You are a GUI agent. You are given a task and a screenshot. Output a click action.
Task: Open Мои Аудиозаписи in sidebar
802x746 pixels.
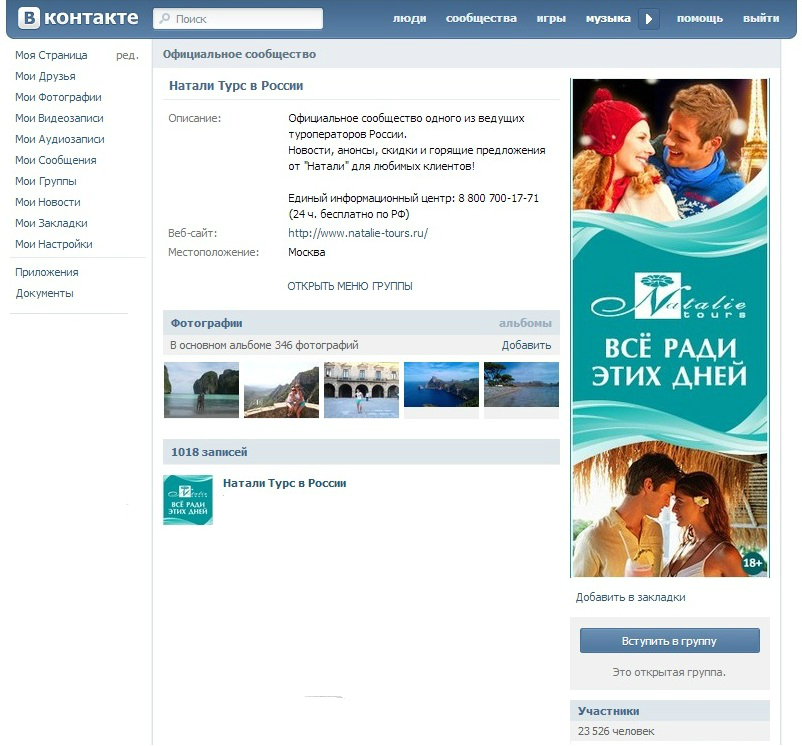click(60, 139)
